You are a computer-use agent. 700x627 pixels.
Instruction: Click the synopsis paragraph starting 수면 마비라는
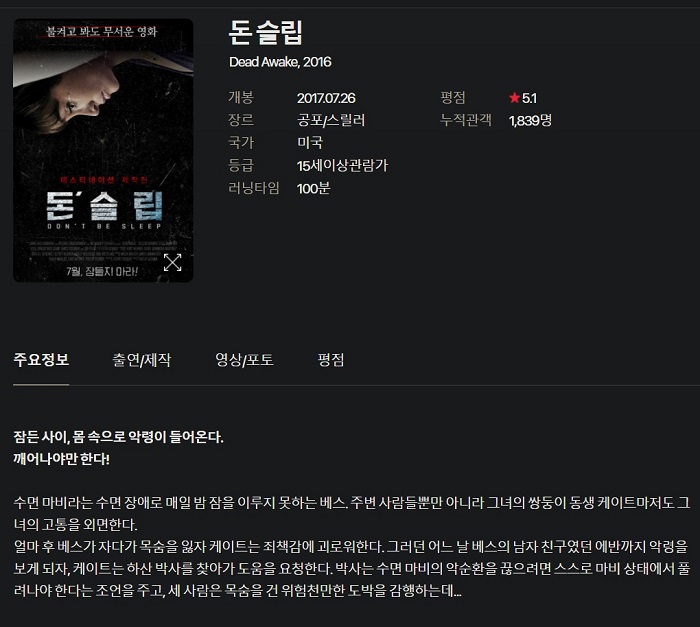(x=352, y=547)
